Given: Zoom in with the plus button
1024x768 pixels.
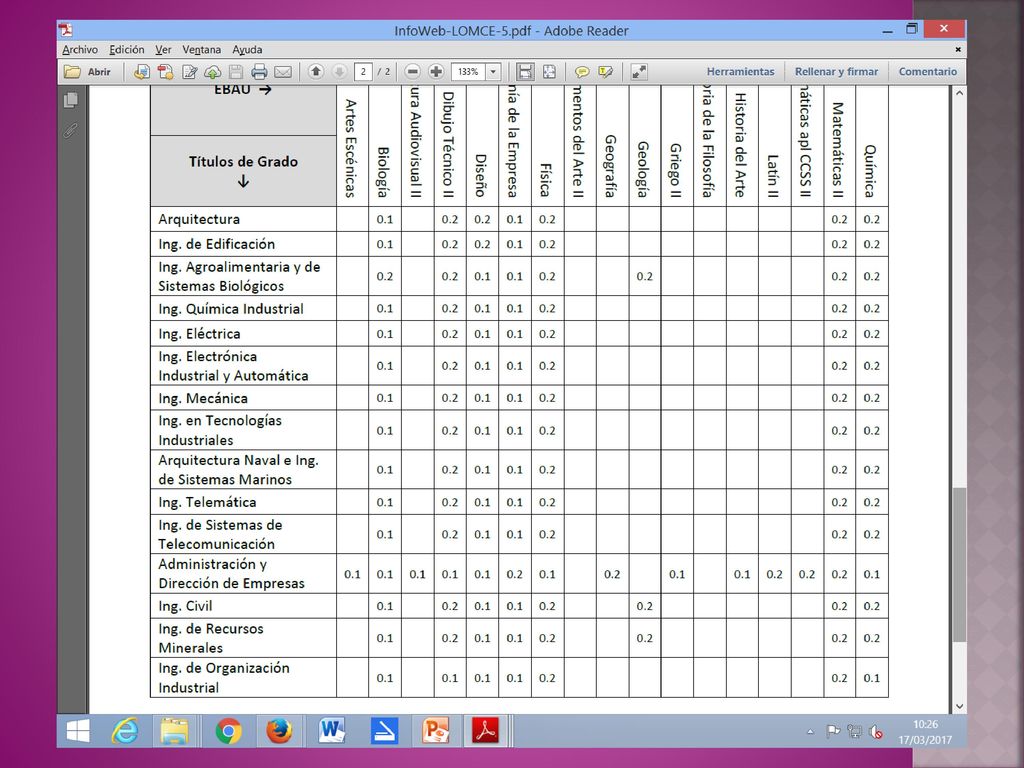Looking at the screenshot, I should 436,72.
